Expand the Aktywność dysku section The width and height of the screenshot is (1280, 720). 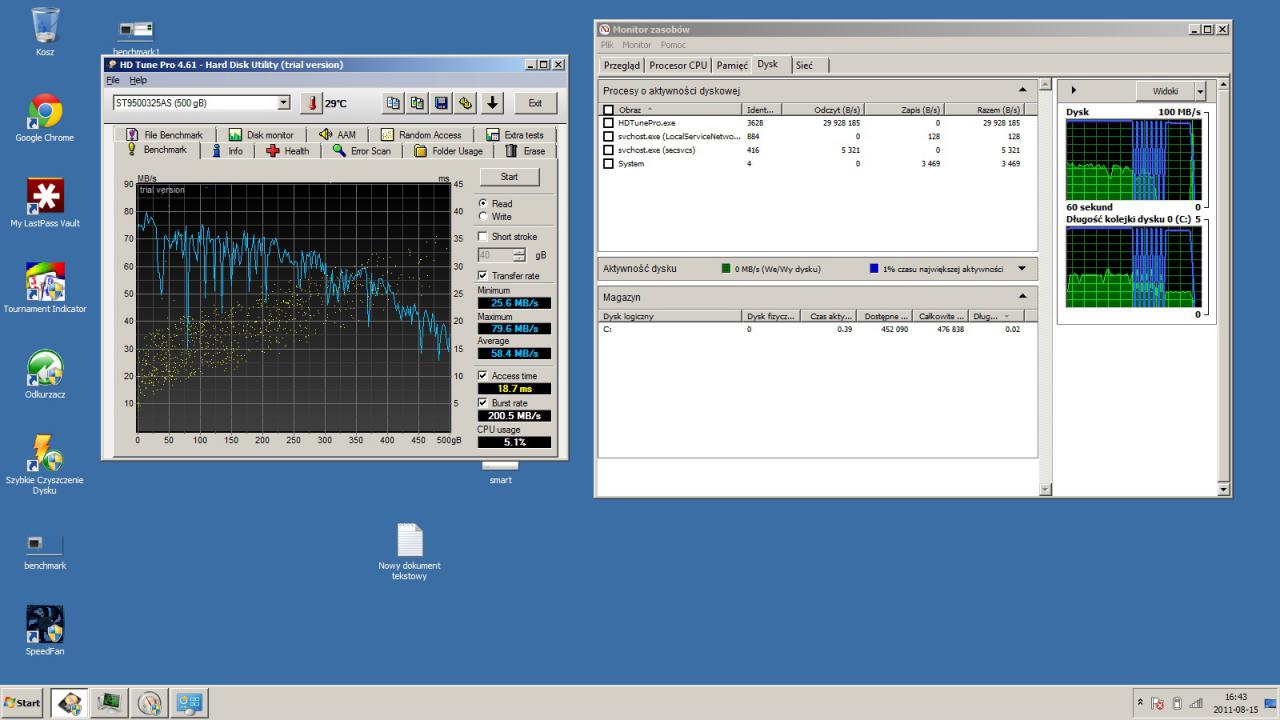(1021, 268)
